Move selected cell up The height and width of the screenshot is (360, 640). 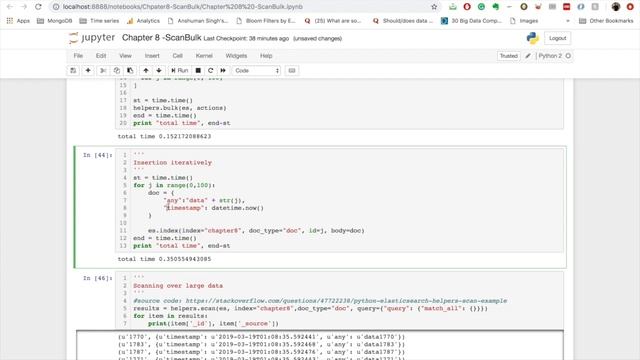[x=146, y=71]
